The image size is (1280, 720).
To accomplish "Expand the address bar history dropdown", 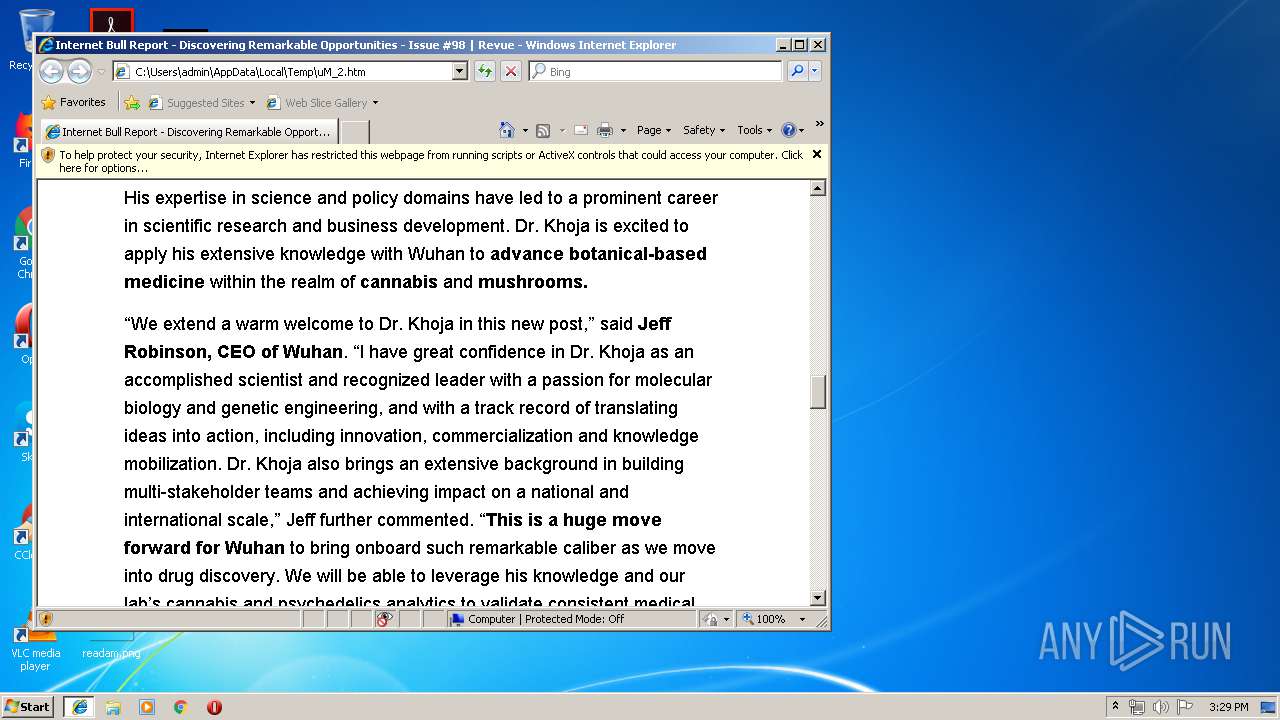I will point(460,71).
